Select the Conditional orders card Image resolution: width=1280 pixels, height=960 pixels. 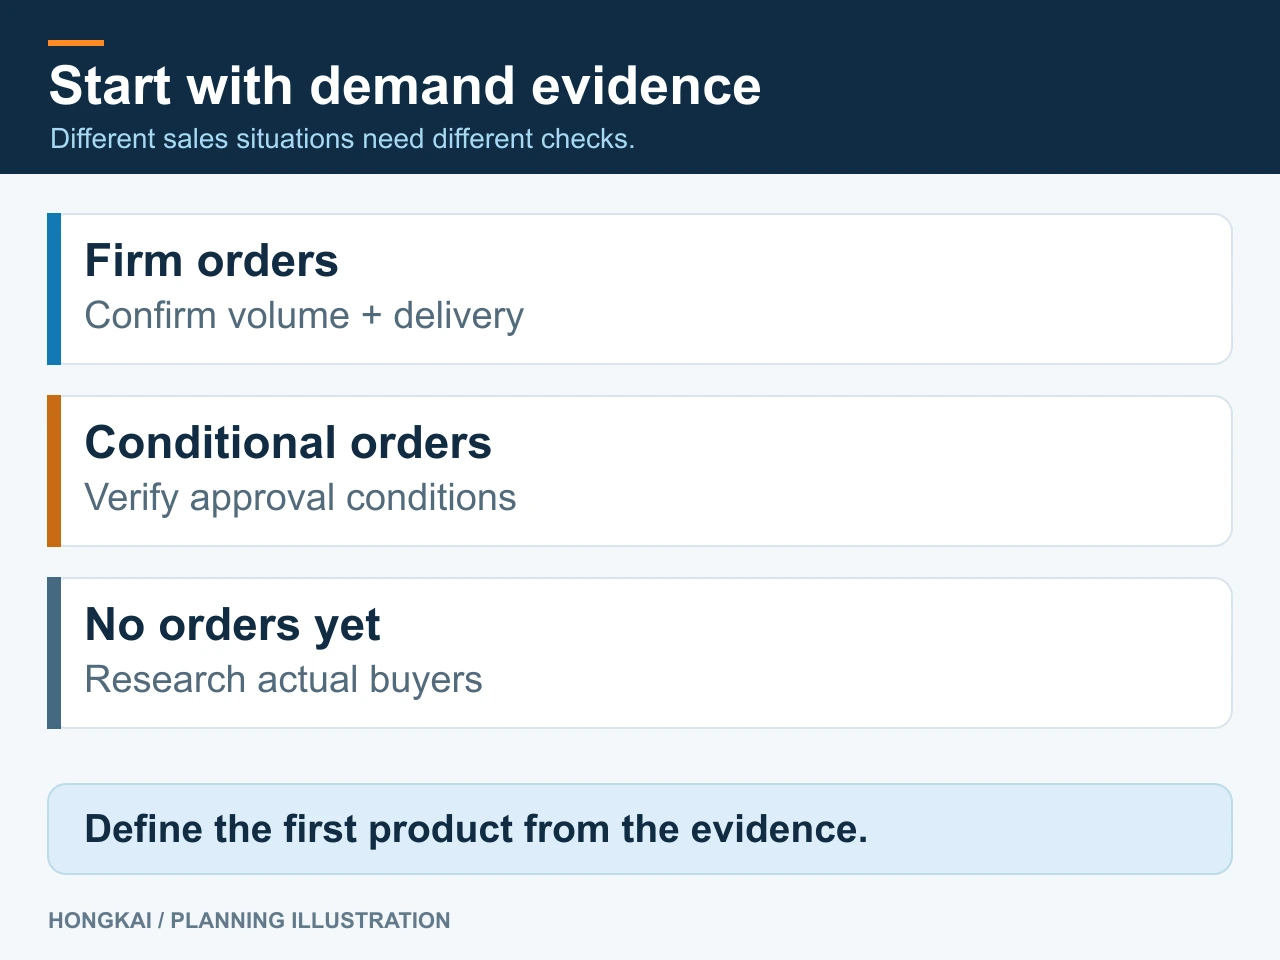coord(640,471)
